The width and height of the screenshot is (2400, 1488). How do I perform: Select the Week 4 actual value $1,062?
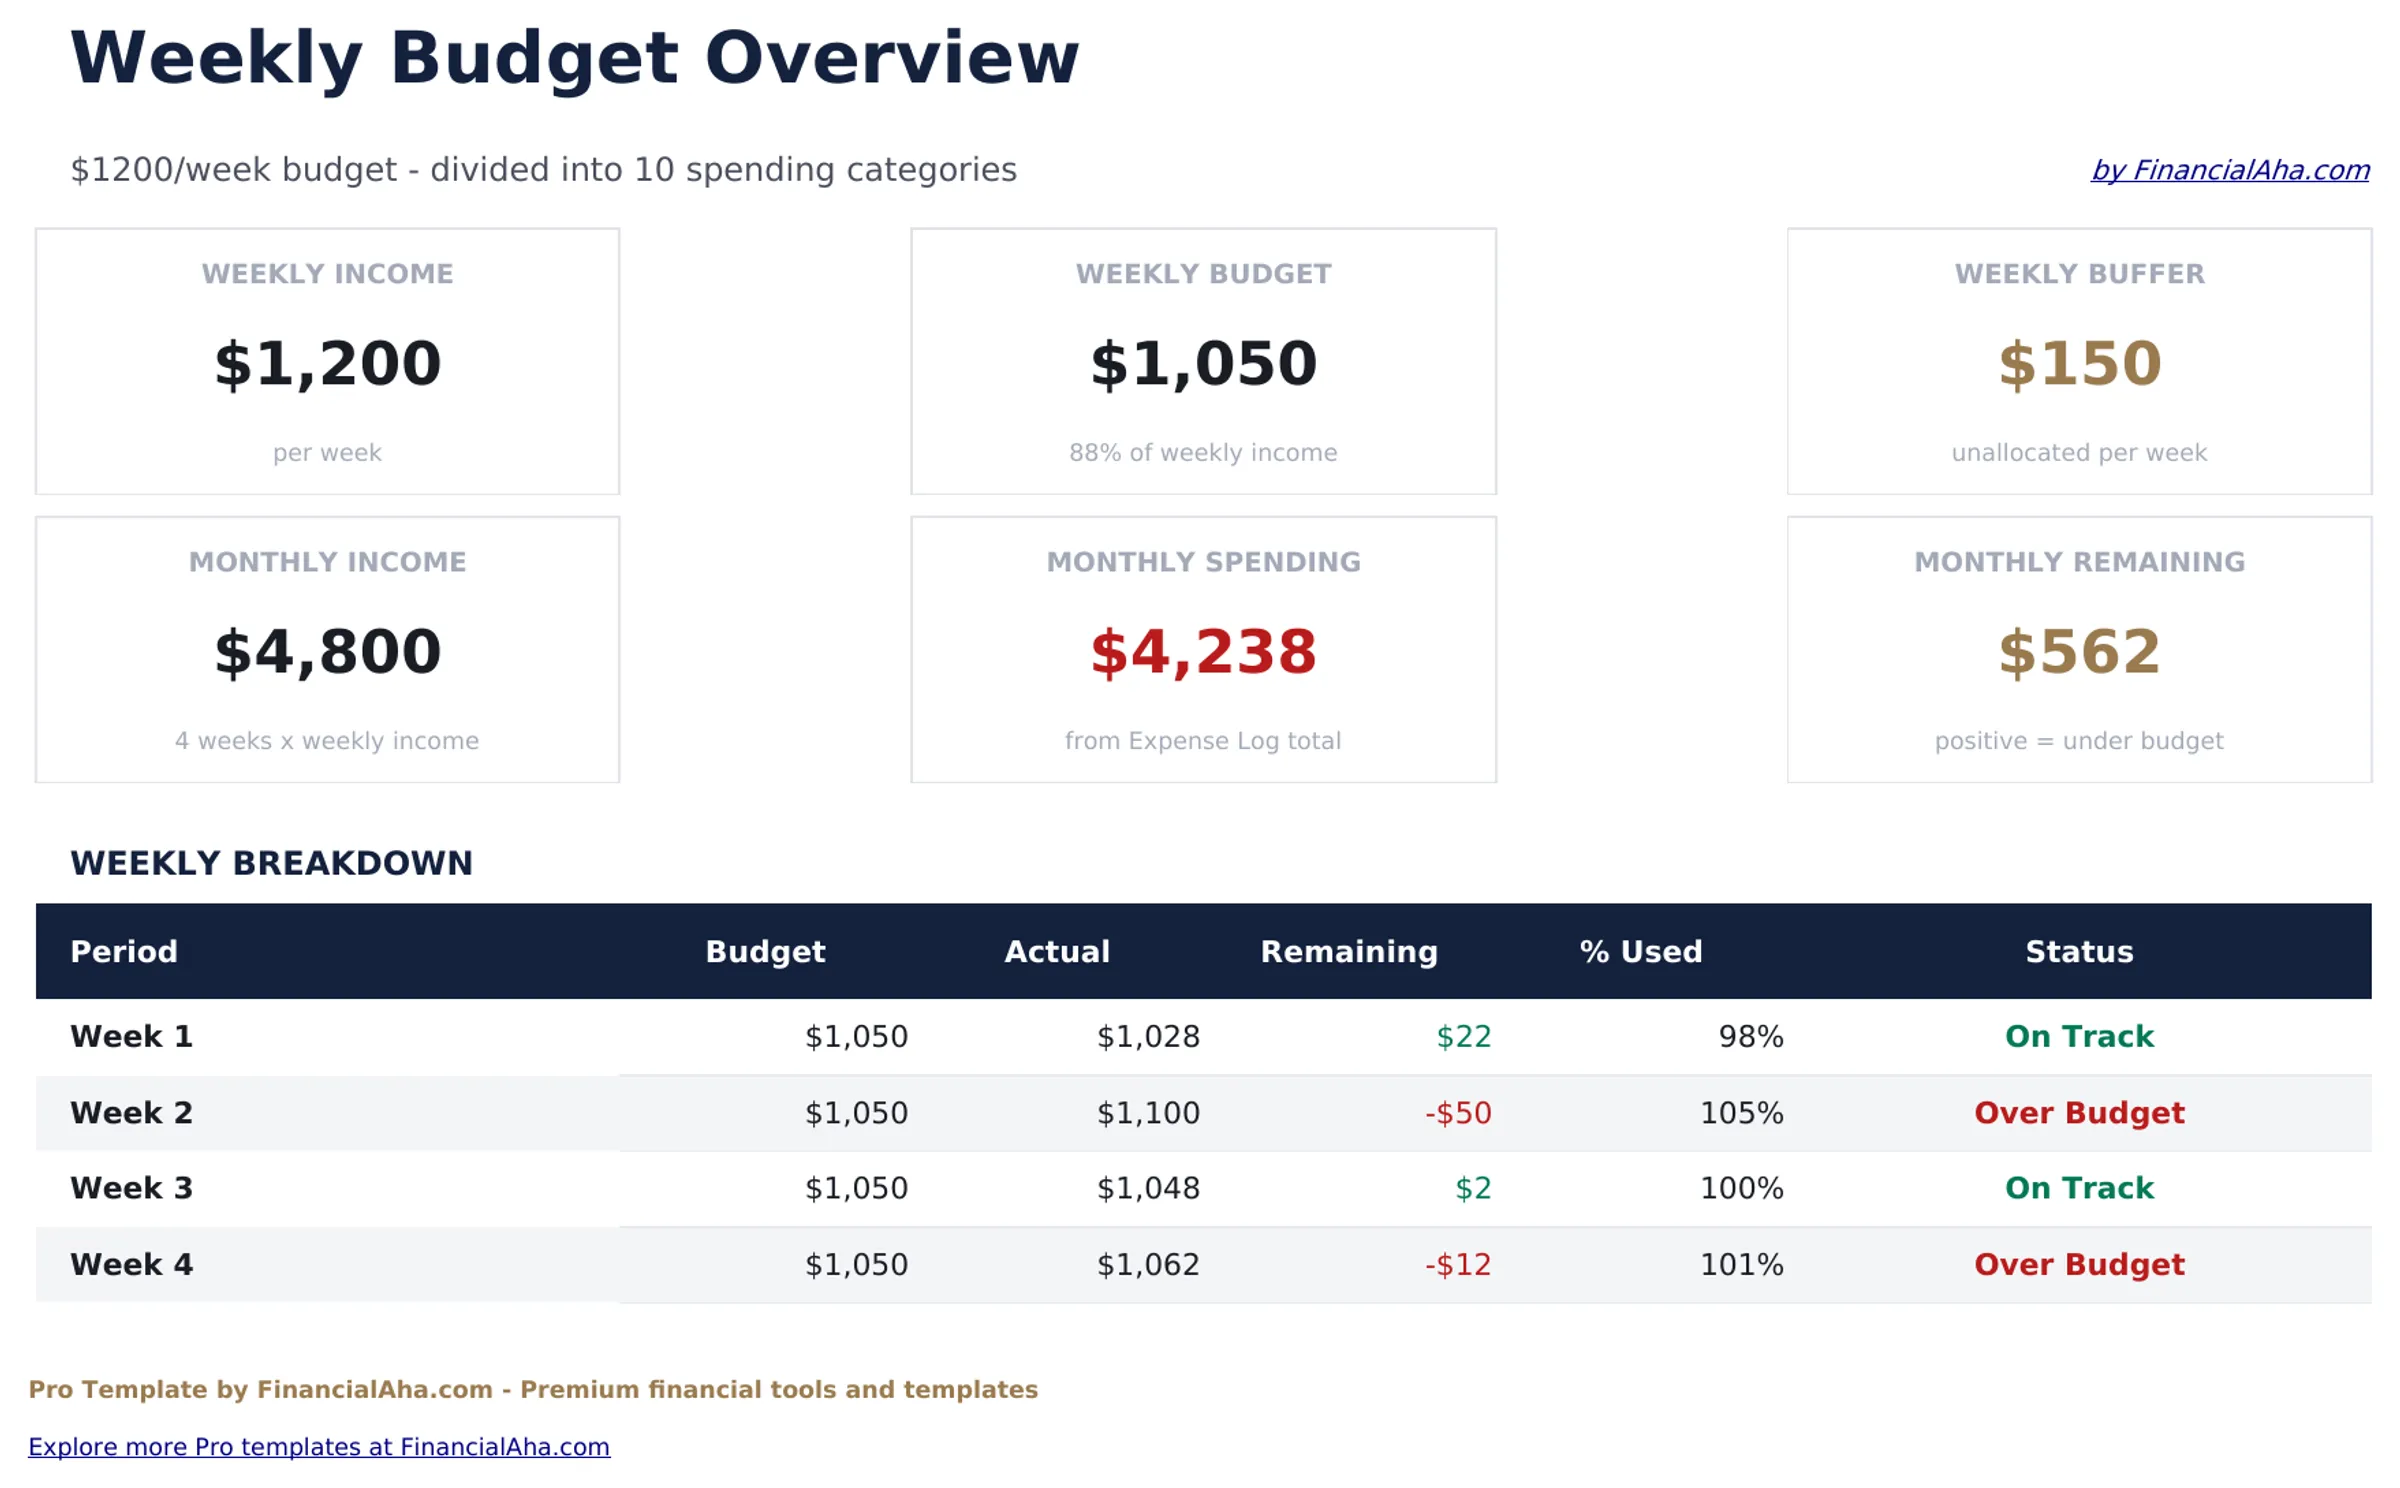(x=1149, y=1264)
